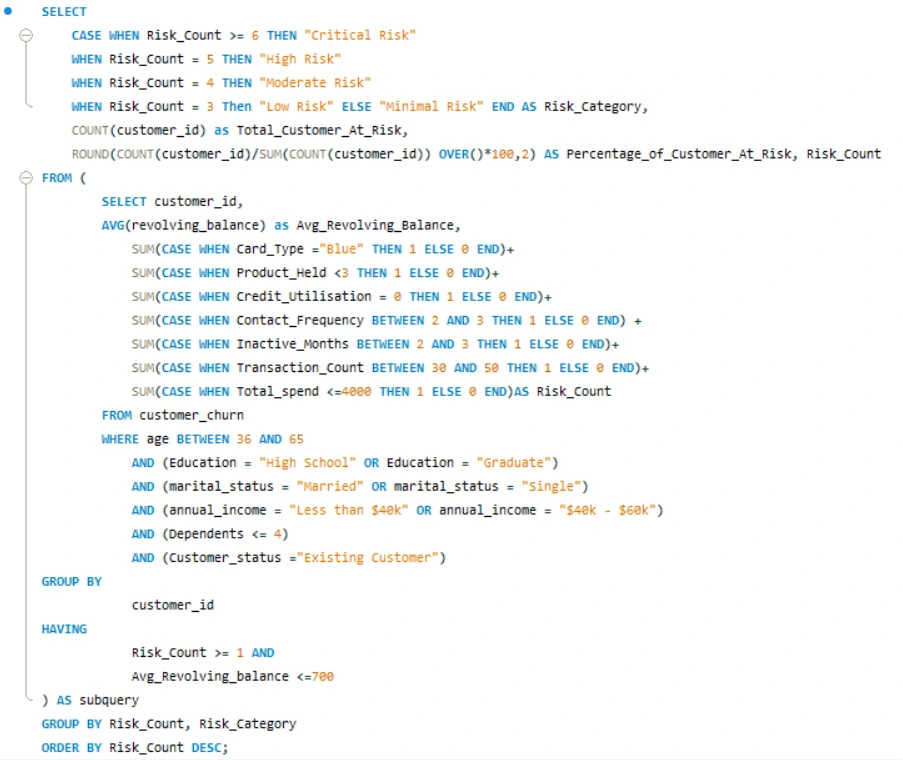The image size is (903, 760).
Task: Click the Credit_Utilisation column name
Action: coord(304,297)
